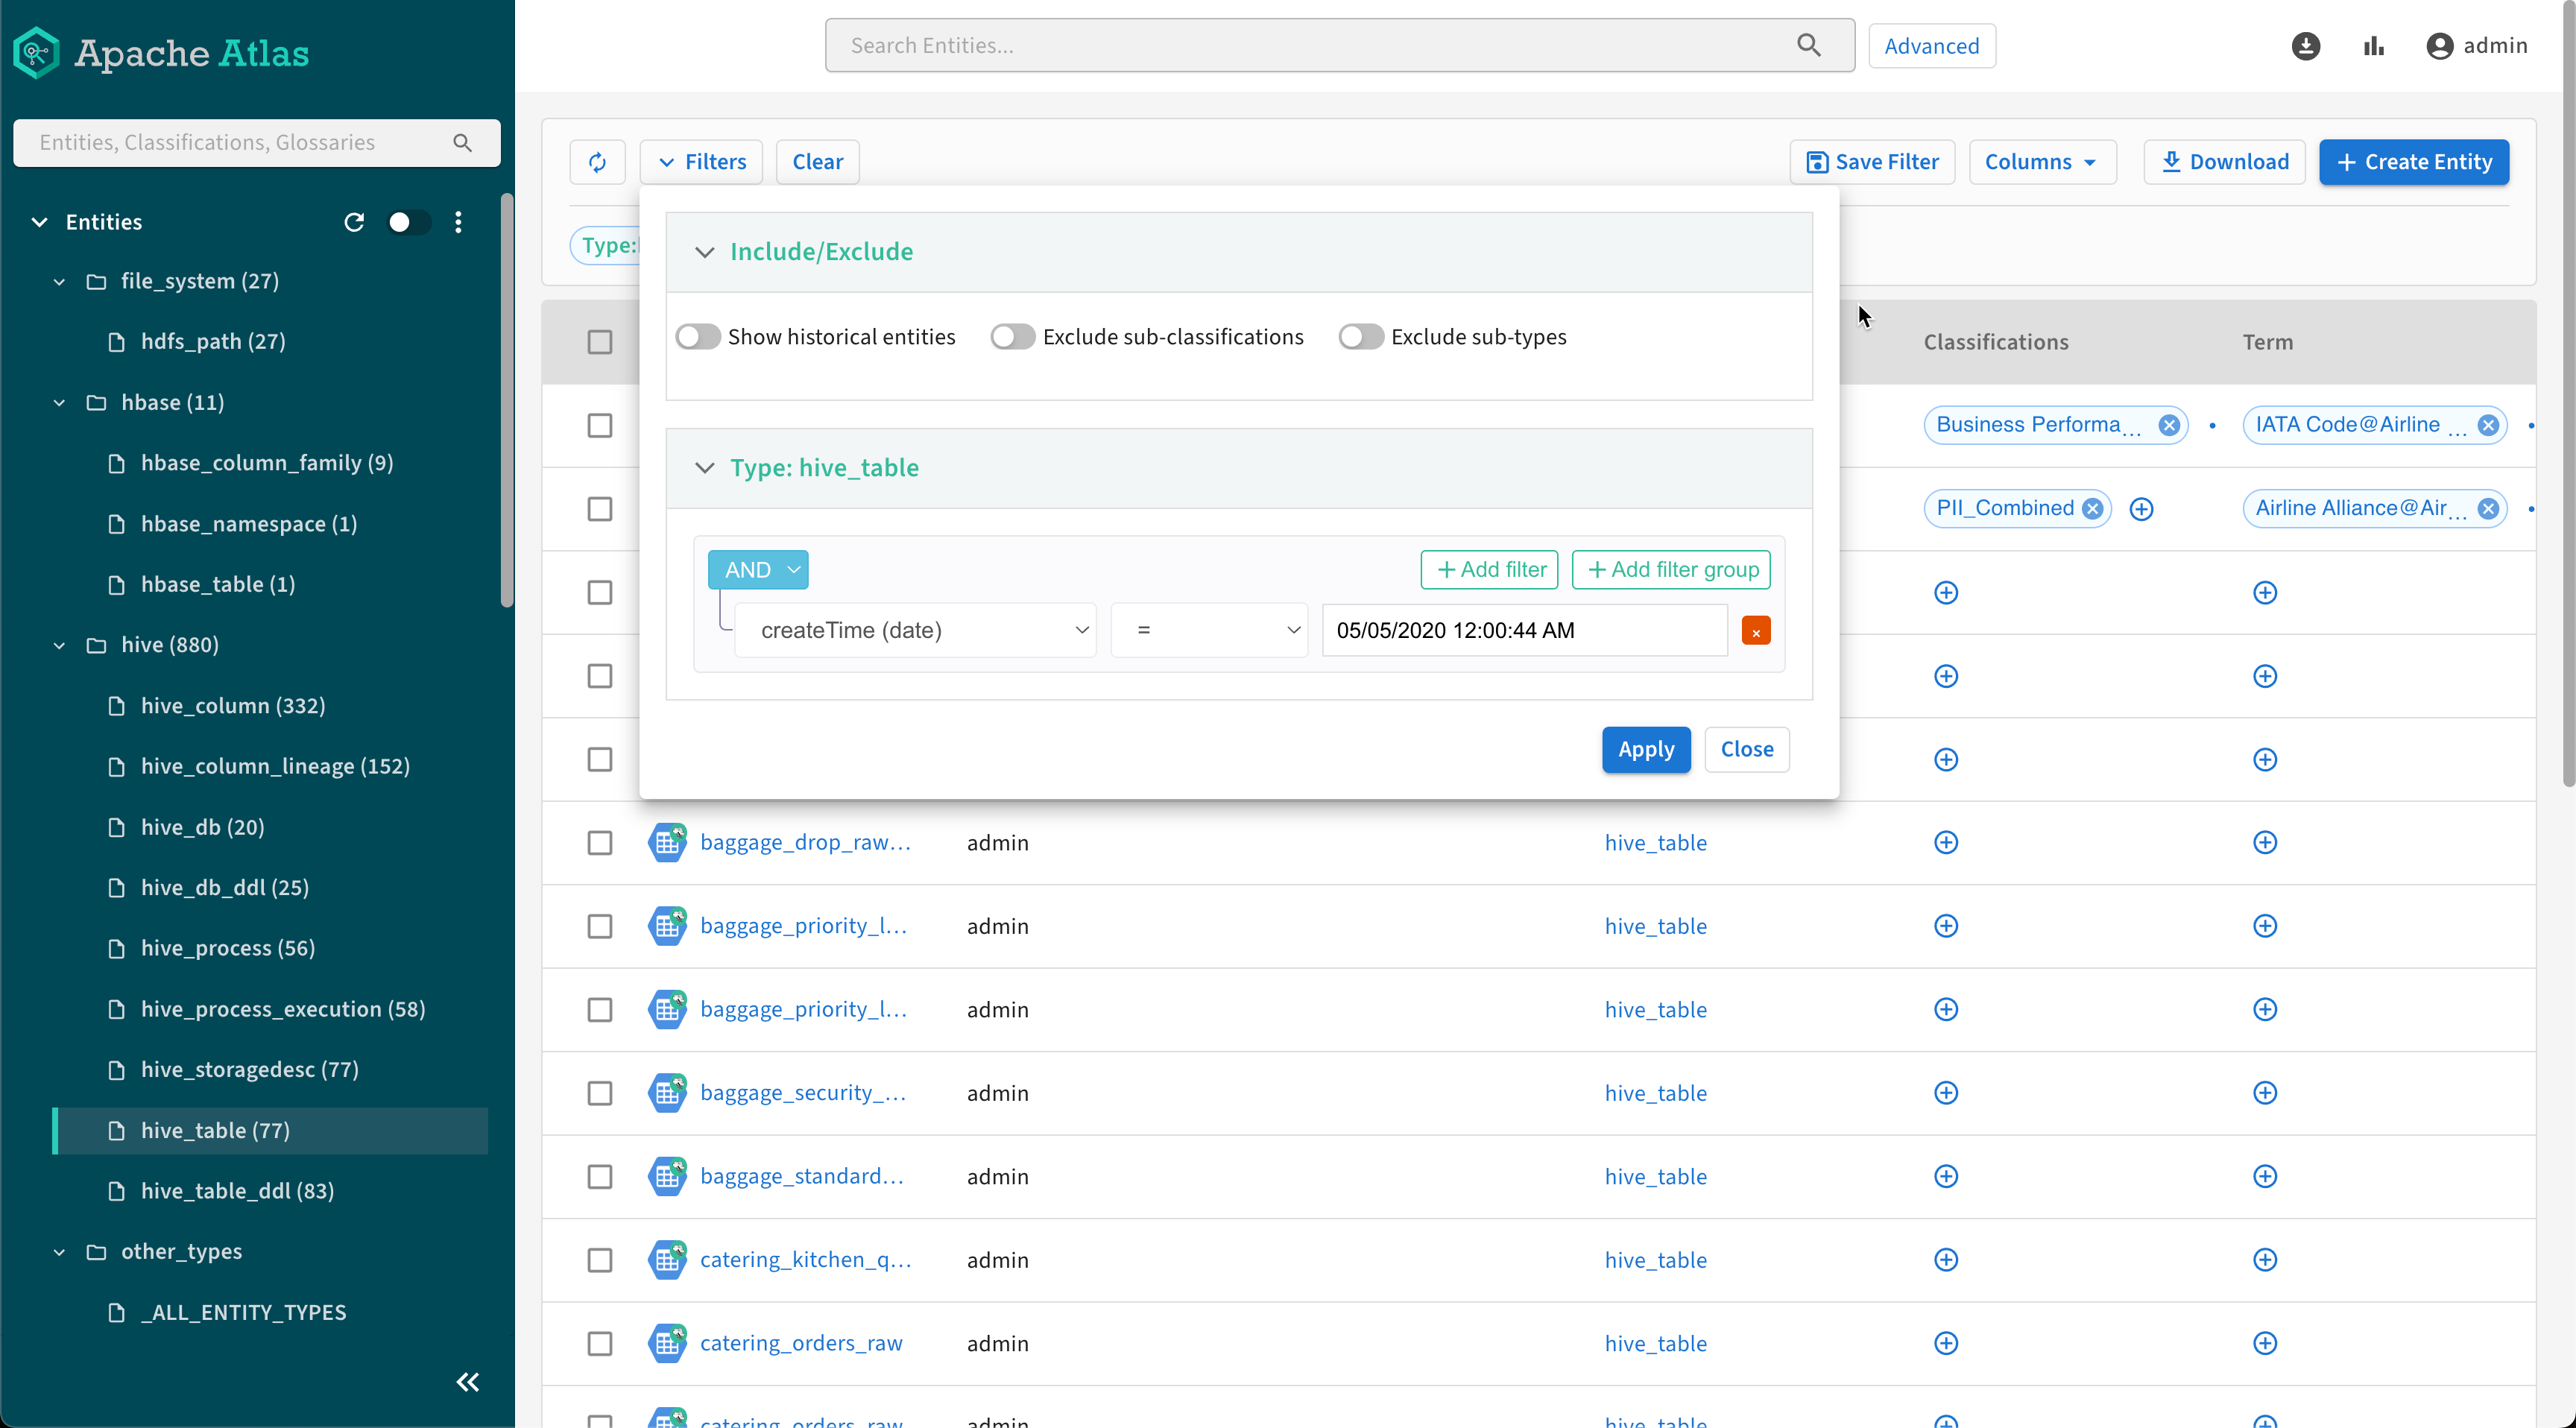The height and width of the screenshot is (1428, 2576).
Task: Select hive_column (332) in the tree
Action: tap(232, 706)
